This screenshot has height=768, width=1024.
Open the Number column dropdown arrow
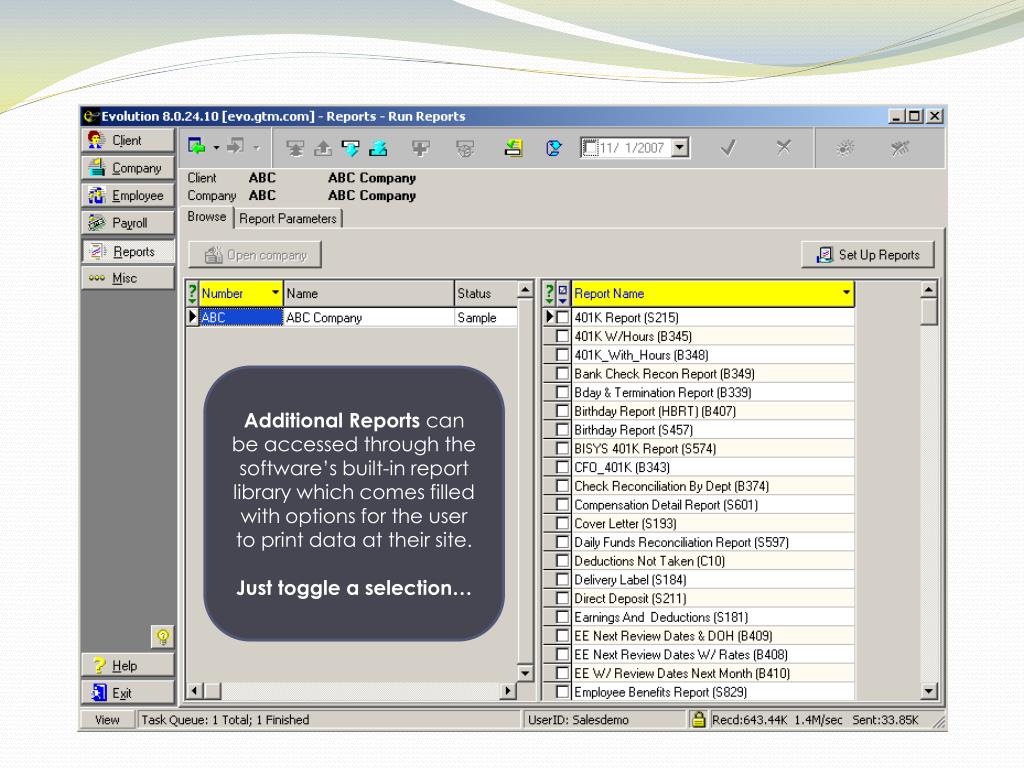[276, 293]
